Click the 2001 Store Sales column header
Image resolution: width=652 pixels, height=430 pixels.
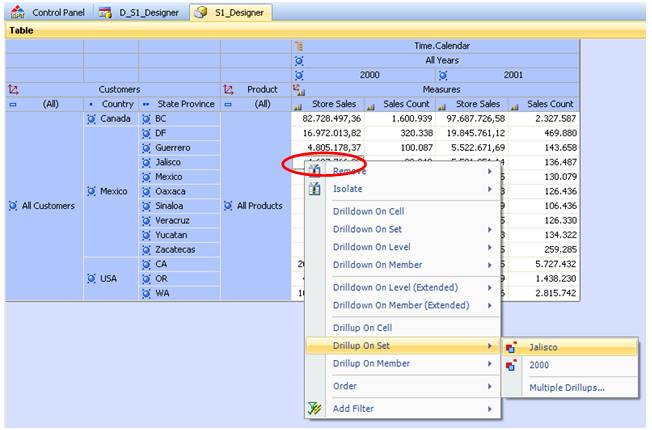point(472,104)
